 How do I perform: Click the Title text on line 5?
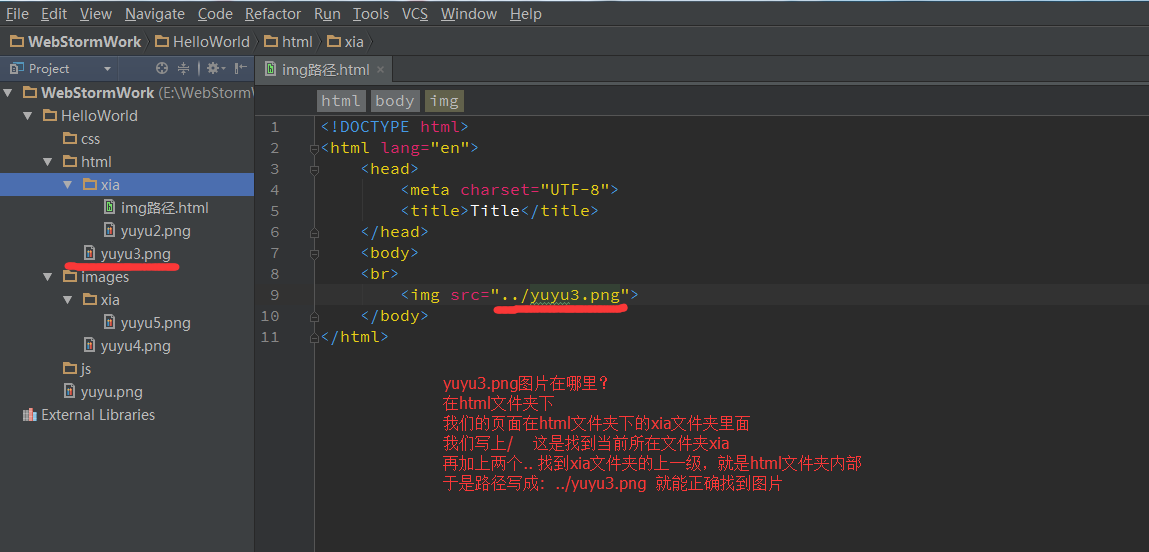point(495,211)
